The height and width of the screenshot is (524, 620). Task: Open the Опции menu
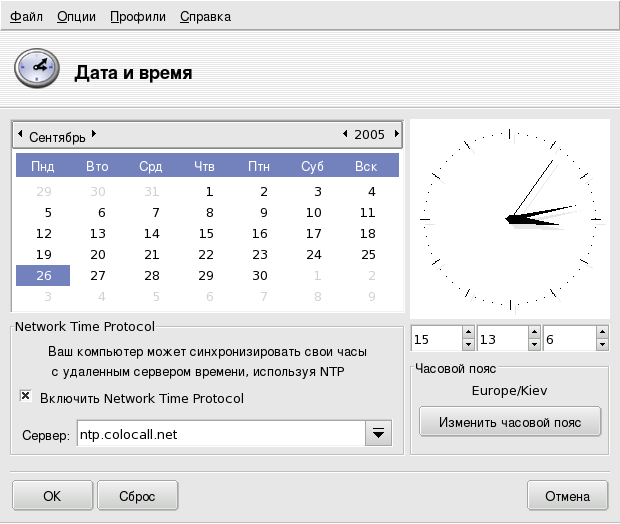(x=77, y=17)
